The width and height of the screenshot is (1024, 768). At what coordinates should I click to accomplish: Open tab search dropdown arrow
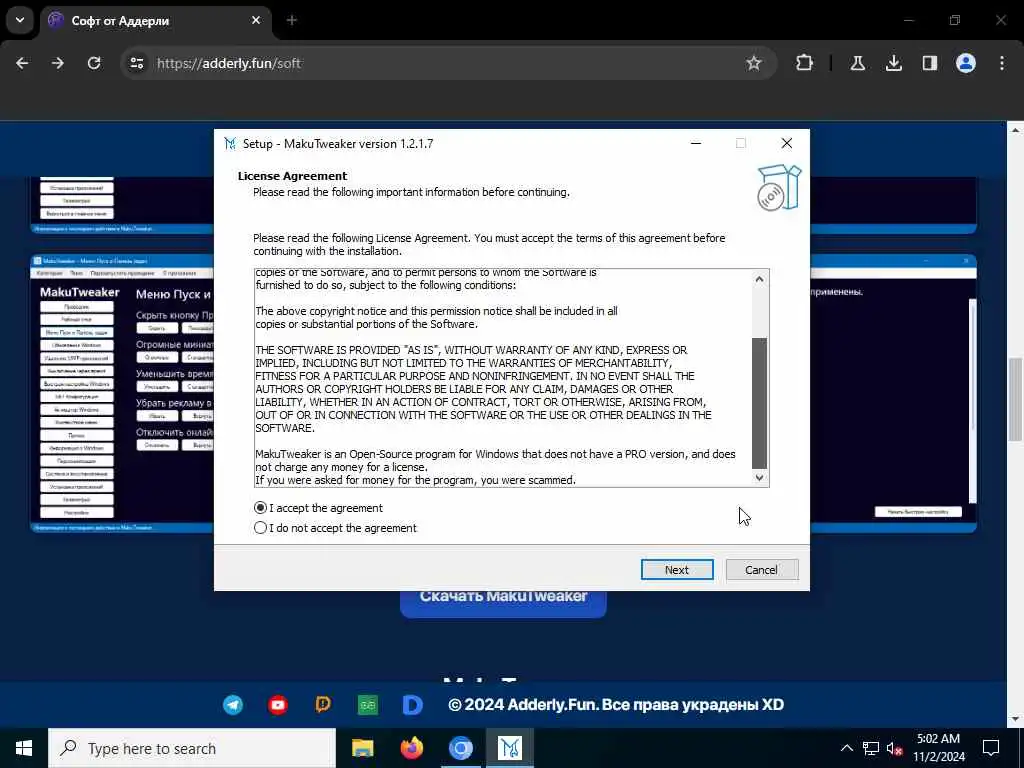pos(20,20)
